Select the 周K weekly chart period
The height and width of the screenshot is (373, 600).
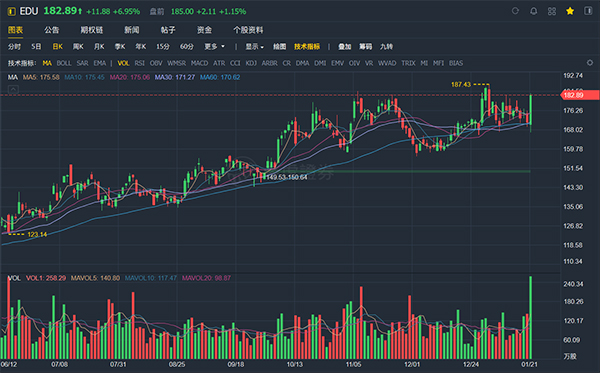[78, 47]
